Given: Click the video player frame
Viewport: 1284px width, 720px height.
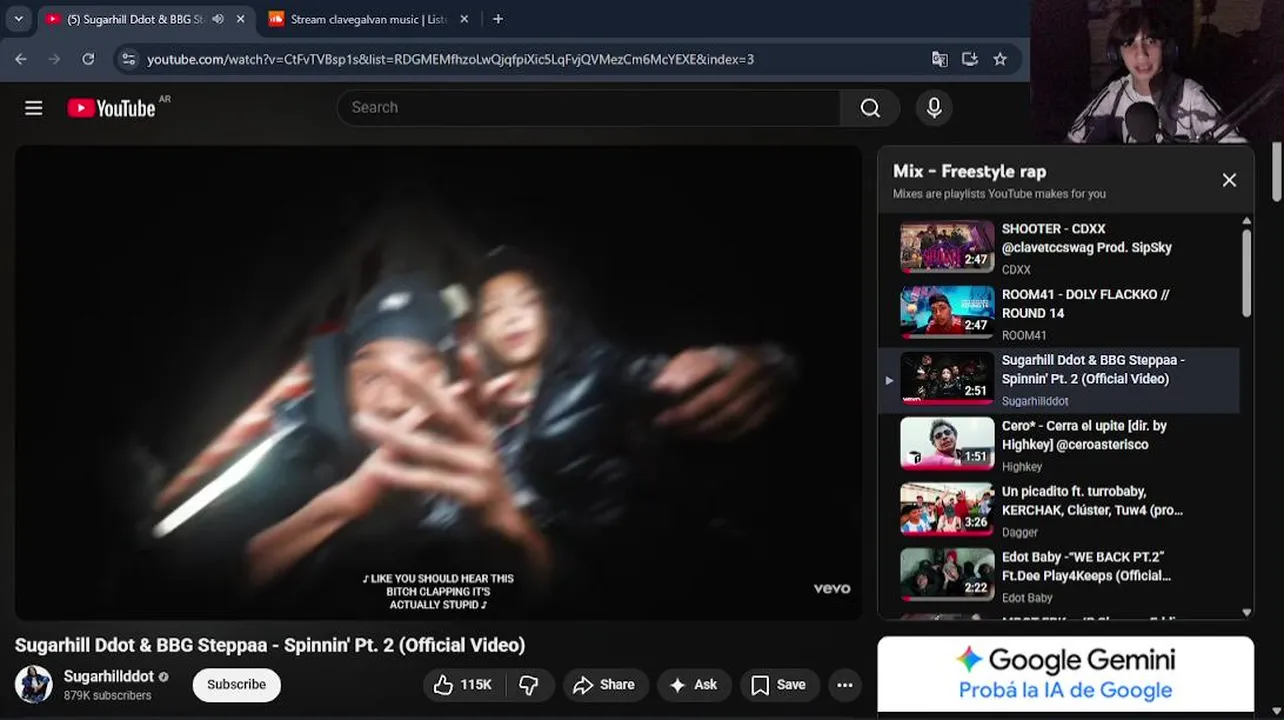Looking at the screenshot, I should [x=438, y=383].
